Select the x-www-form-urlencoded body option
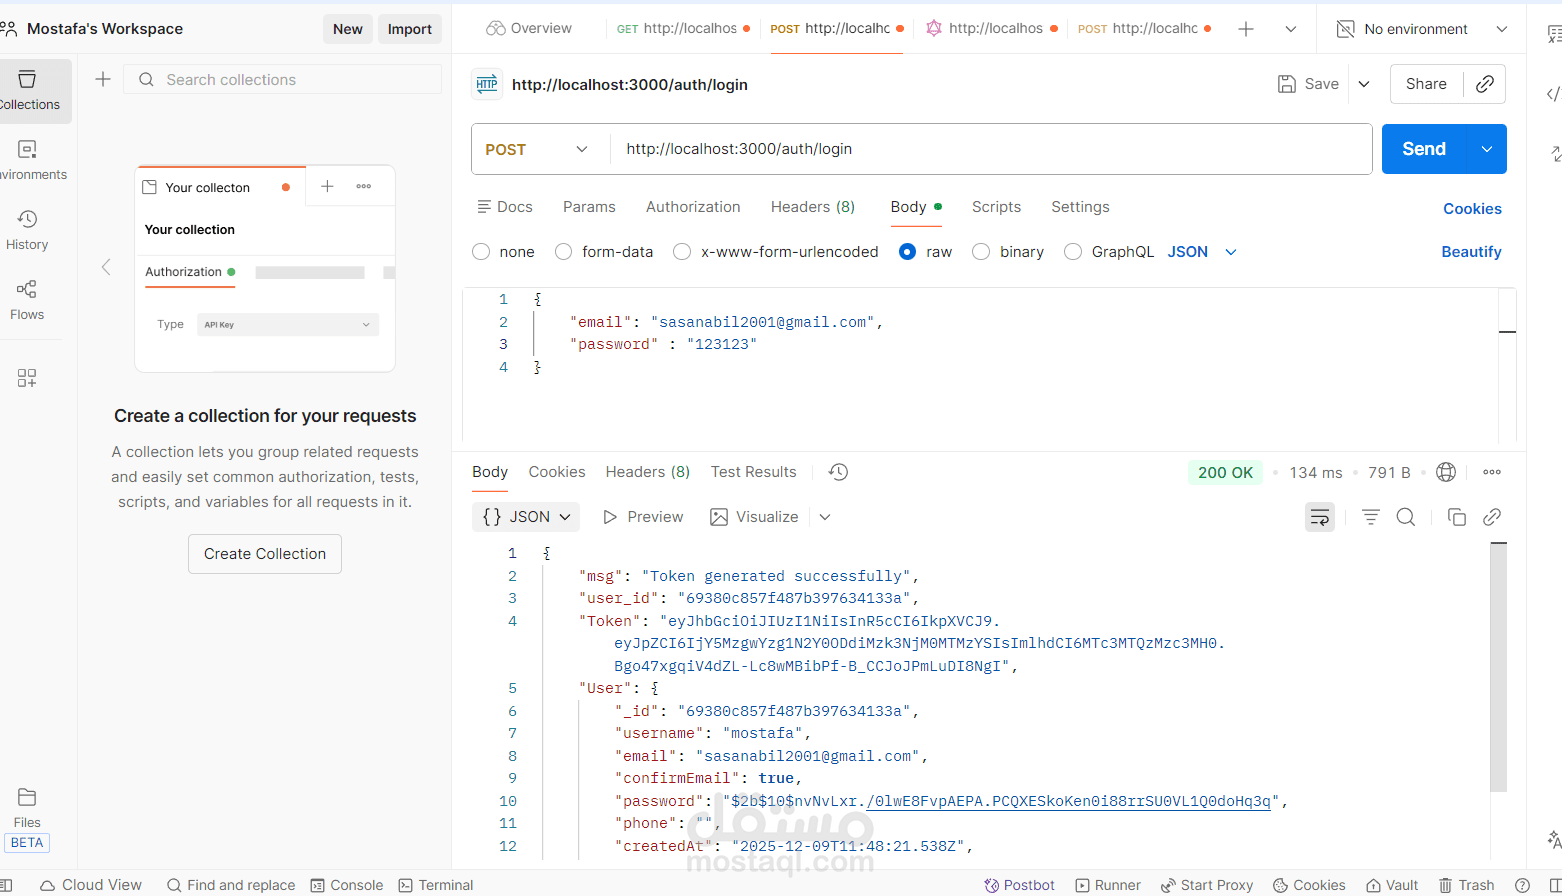This screenshot has height=896, width=1562. (x=682, y=252)
